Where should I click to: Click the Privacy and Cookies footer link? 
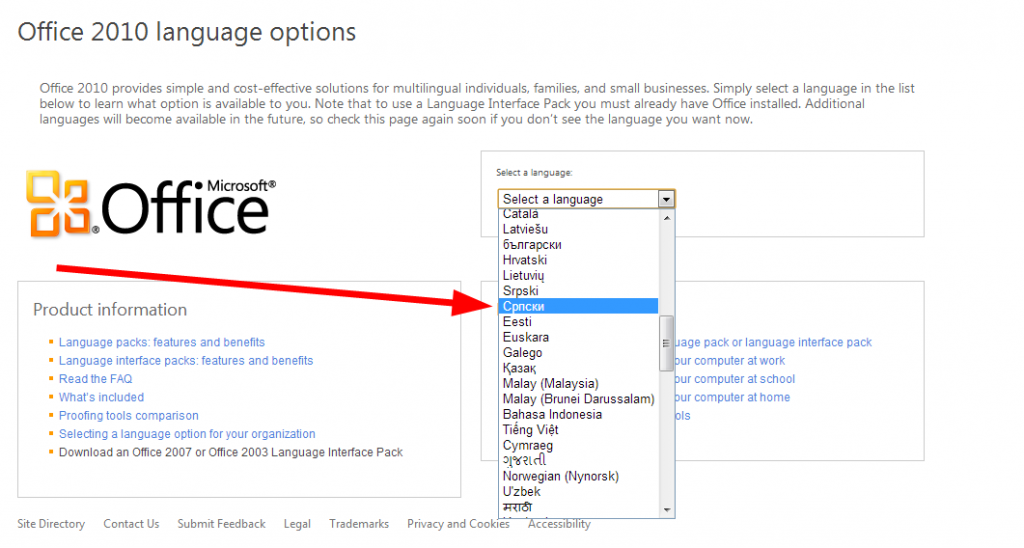point(458,524)
